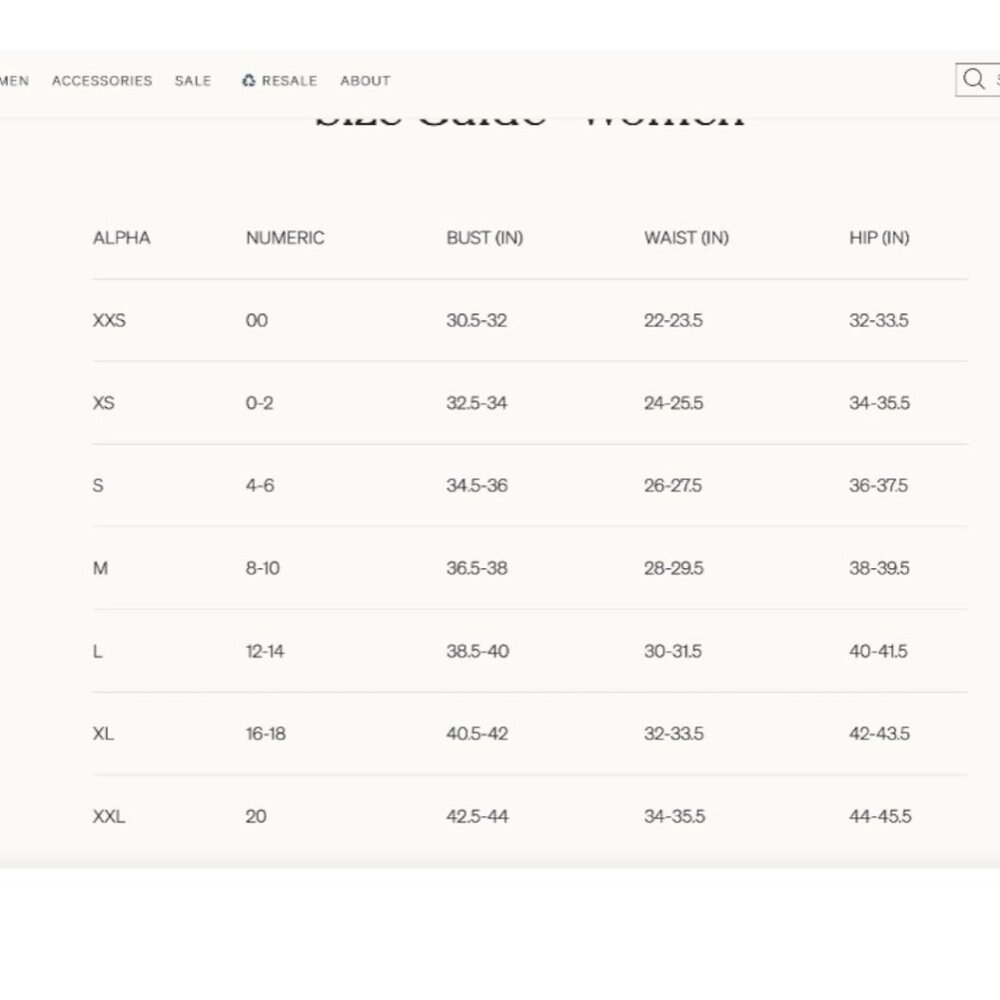Click the Alpha column header
Image resolution: width=1000 pixels, height=1000 pixels.
tap(121, 238)
